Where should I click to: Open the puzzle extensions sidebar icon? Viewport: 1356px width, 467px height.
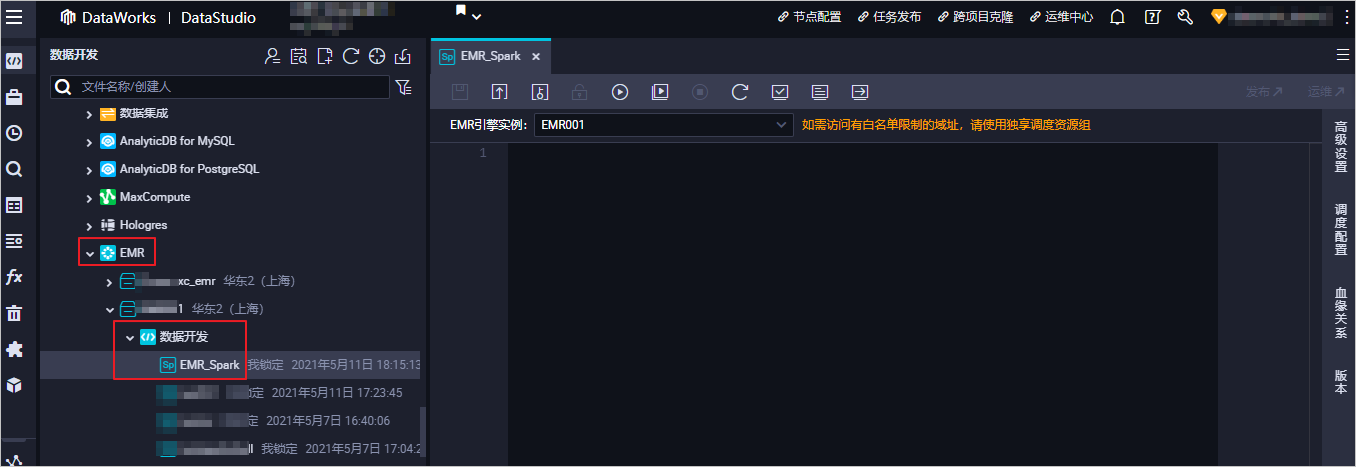click(x=14, y=349)
